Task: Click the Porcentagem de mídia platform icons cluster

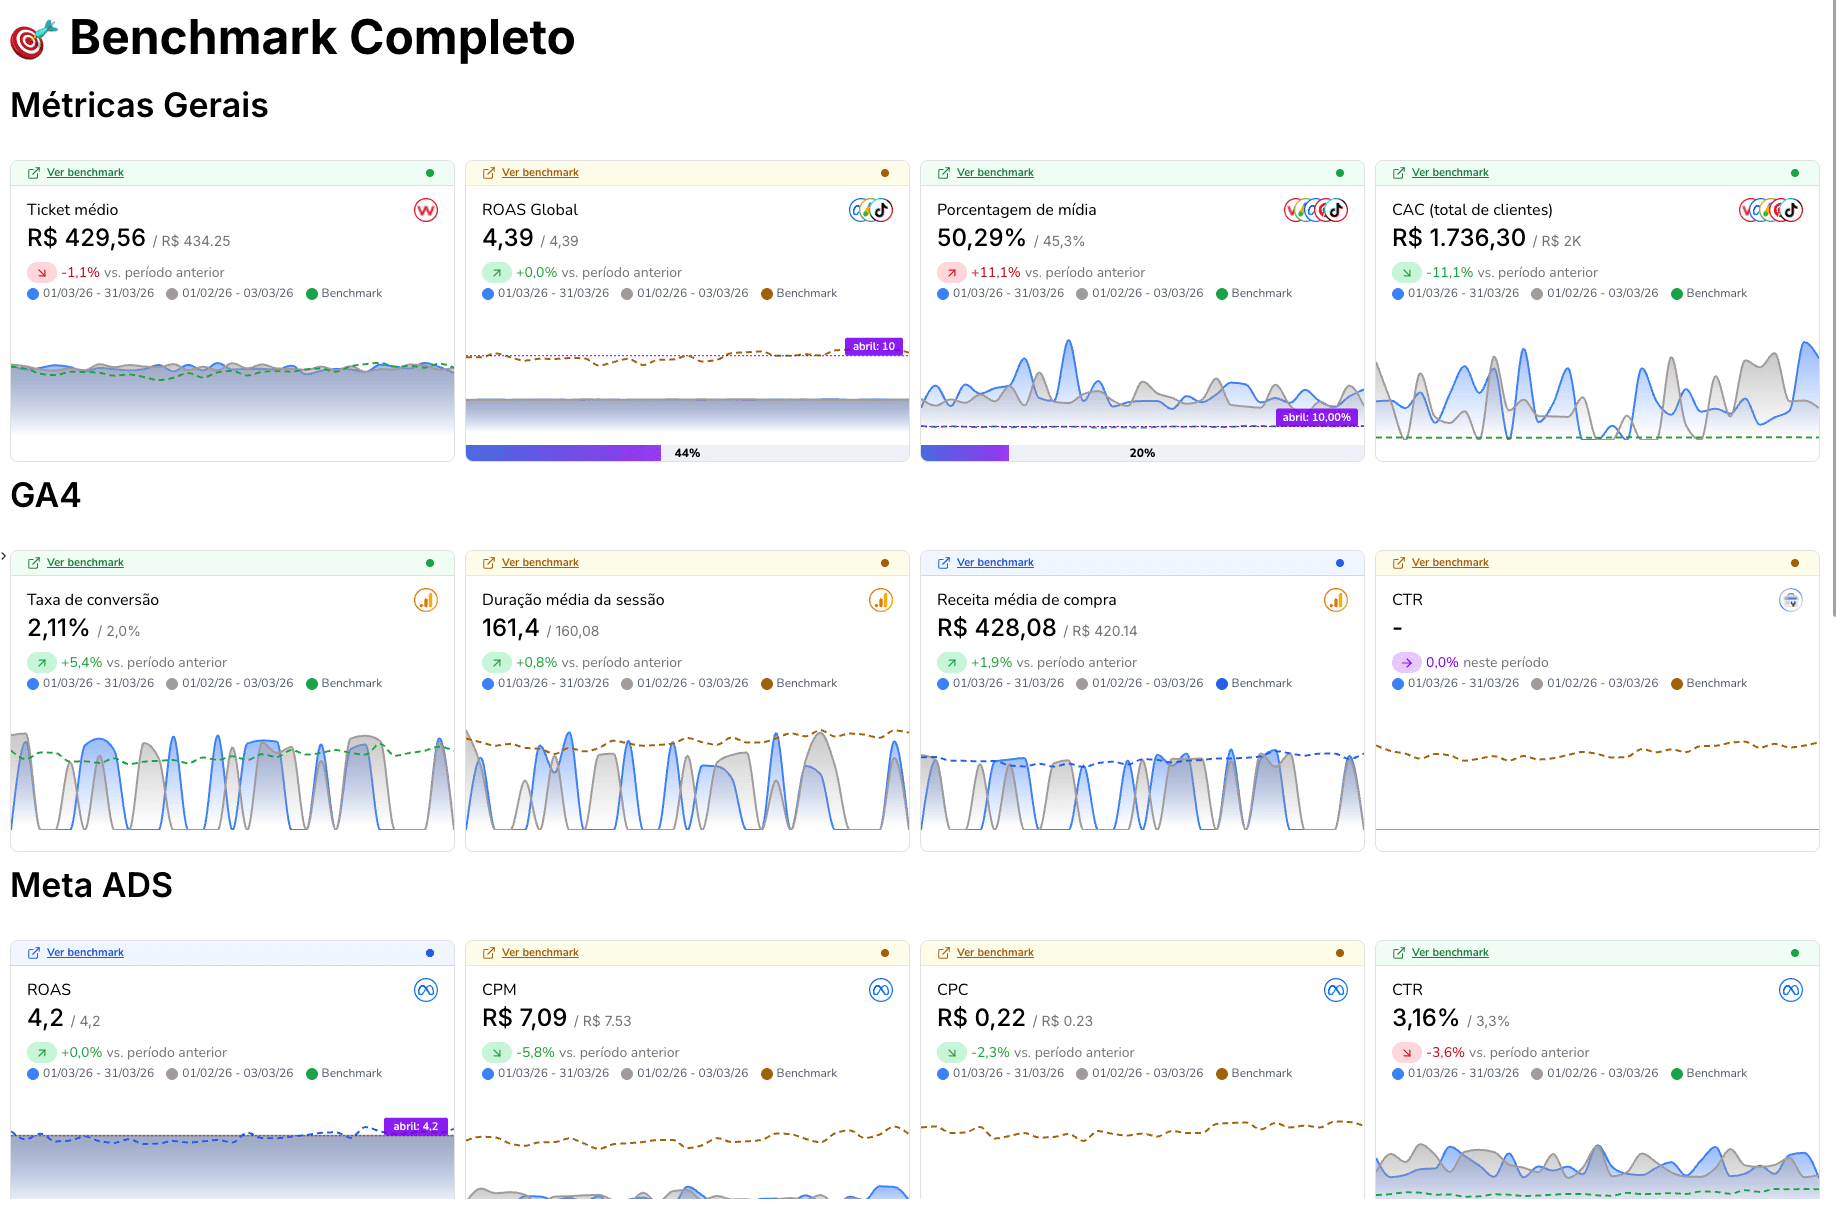Action: (1316, 210)
